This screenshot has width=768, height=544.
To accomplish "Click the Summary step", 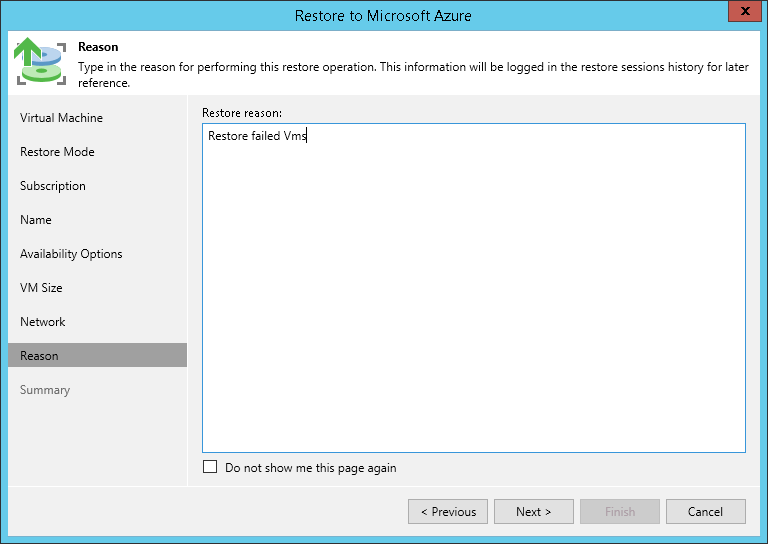I will (45, 390).
